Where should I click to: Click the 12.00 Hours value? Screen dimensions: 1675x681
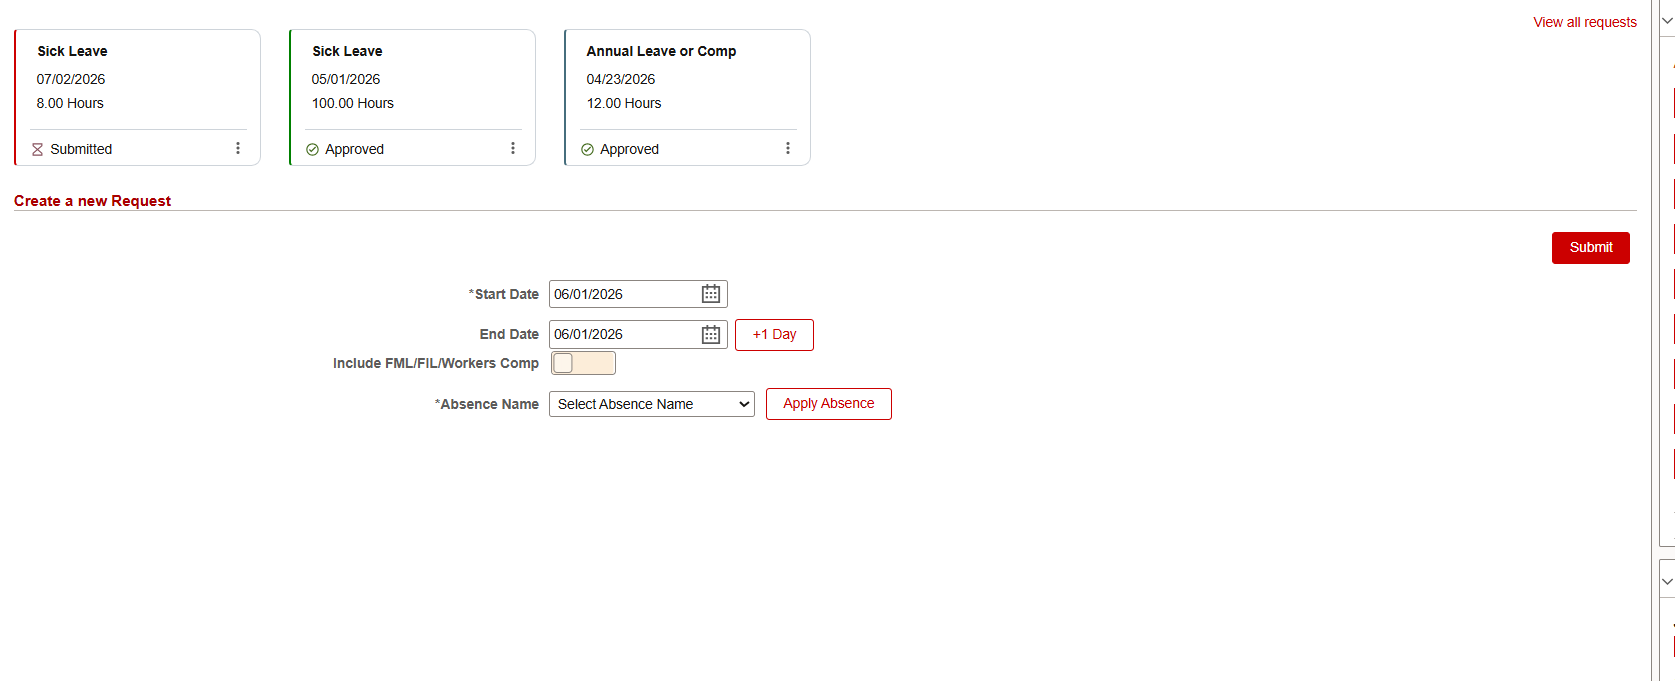624,103
